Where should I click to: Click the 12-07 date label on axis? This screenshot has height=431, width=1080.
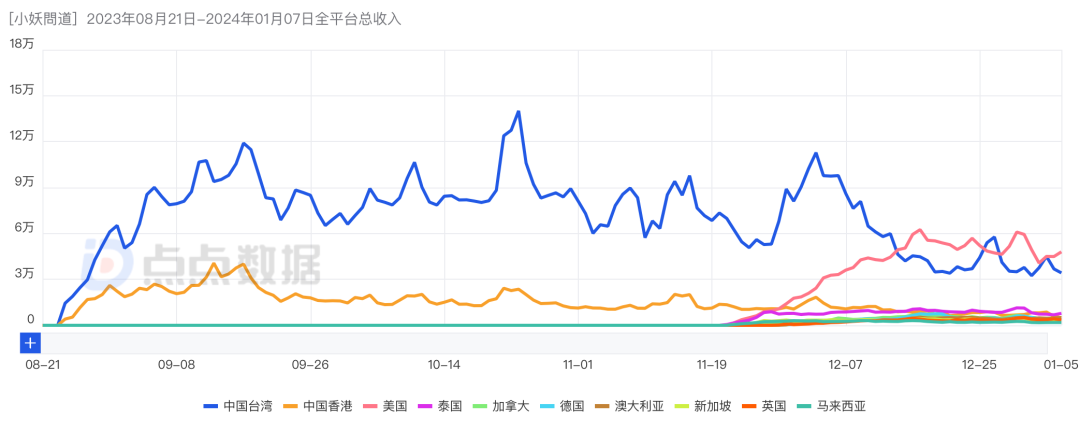[x=846, y=366]
